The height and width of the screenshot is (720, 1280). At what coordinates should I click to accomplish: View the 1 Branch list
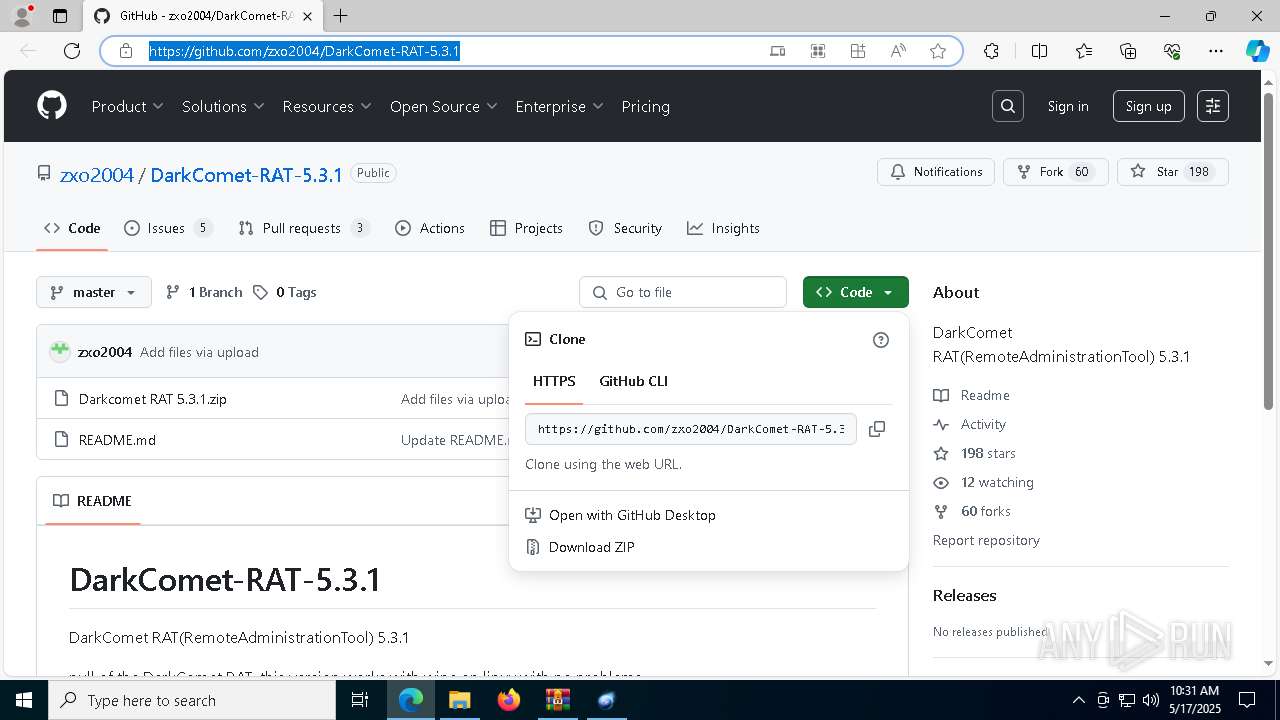pyautogui.click(x=204, y=292)
